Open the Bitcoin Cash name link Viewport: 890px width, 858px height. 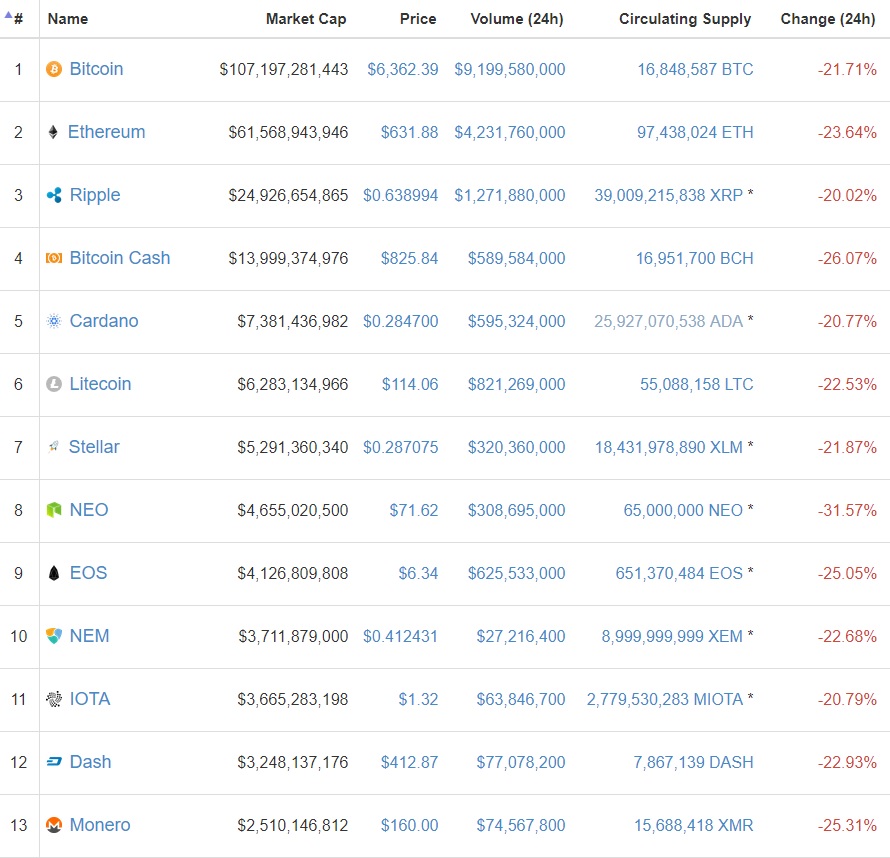point(120,258)
